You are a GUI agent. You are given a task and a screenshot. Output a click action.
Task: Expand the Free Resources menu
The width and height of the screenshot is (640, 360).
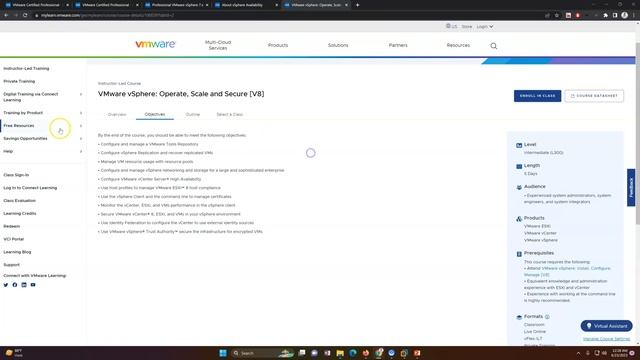pos(81,126)
